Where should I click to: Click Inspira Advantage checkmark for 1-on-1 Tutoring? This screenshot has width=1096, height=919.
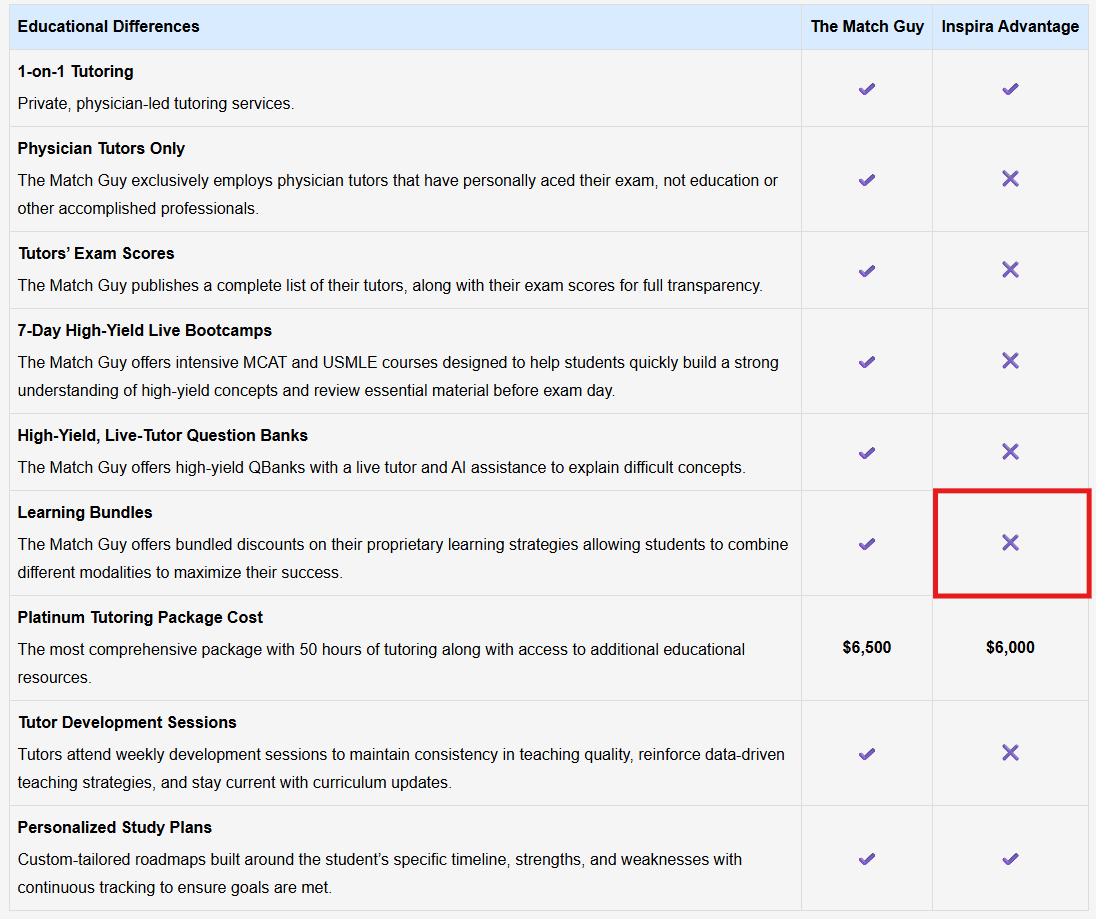(x=1010, y=89)
